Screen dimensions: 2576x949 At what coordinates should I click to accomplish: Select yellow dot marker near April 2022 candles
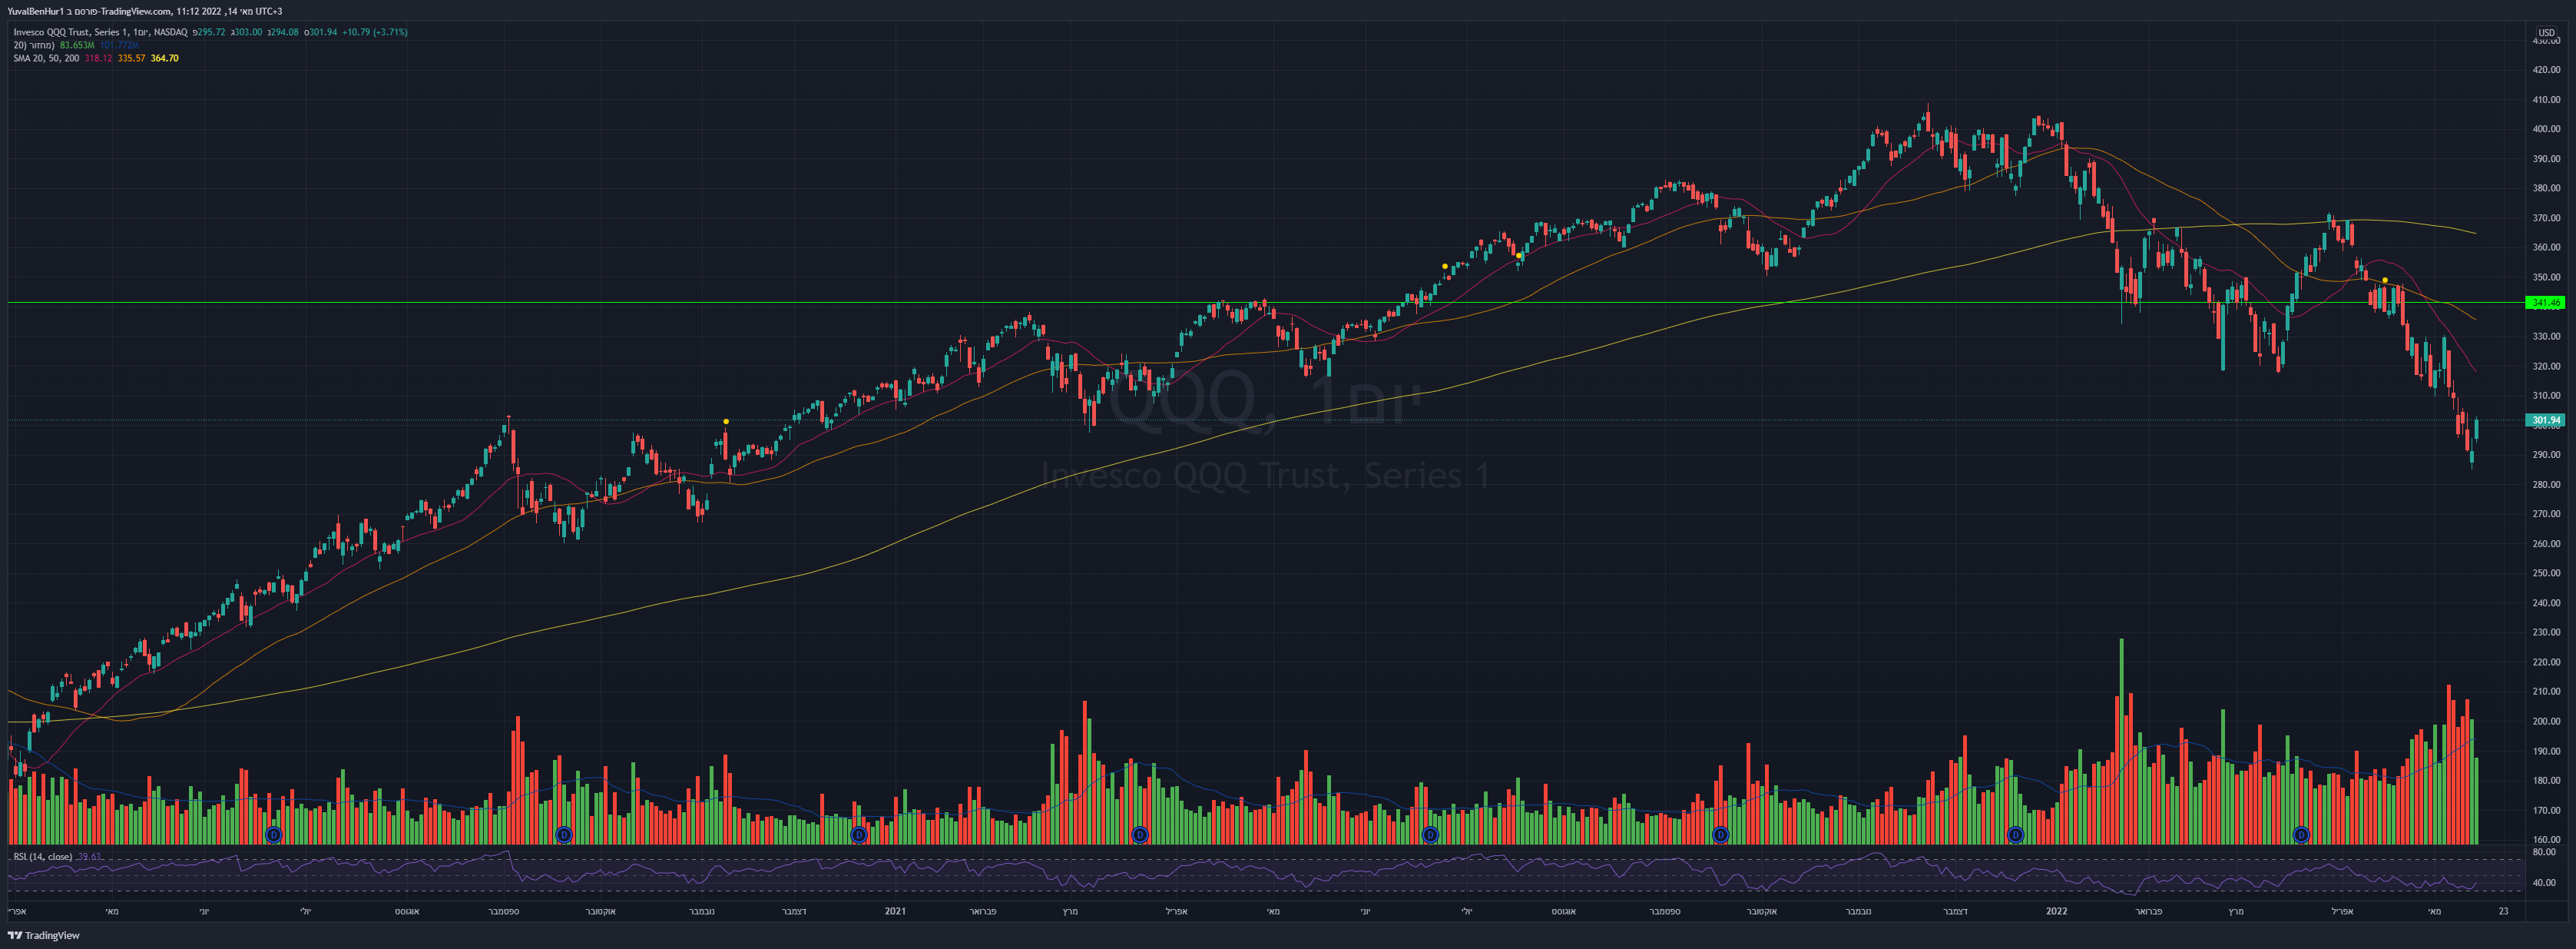(2385, 280)
